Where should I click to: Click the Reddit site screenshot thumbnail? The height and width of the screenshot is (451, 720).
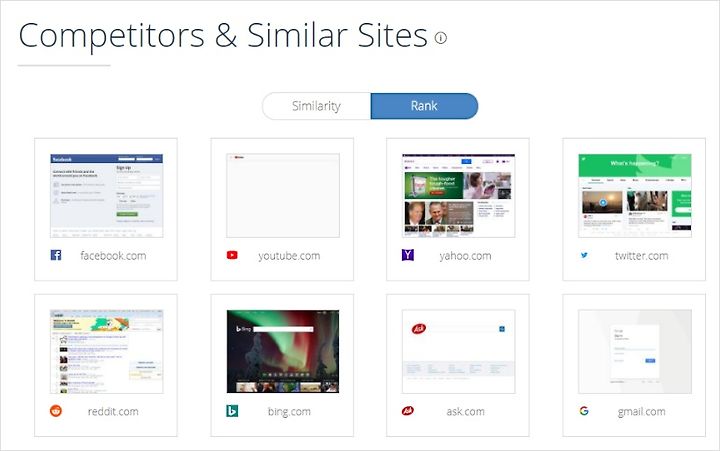(107, 351)
